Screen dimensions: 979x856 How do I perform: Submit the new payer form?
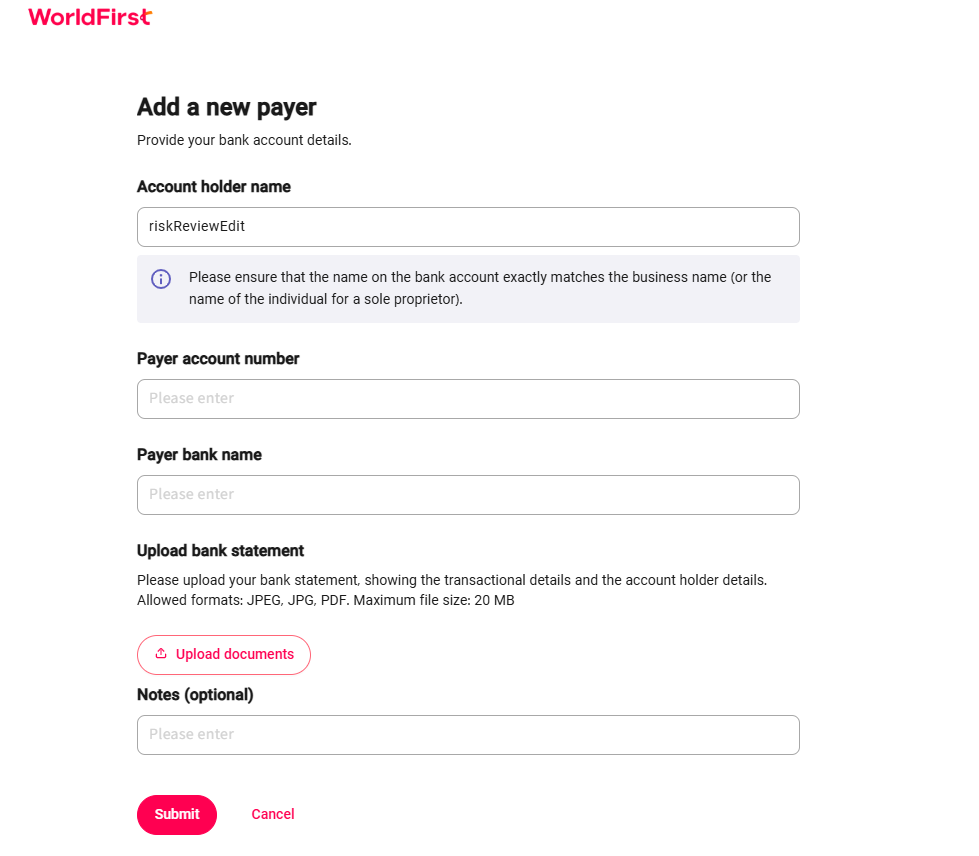[x=177, y=815]
